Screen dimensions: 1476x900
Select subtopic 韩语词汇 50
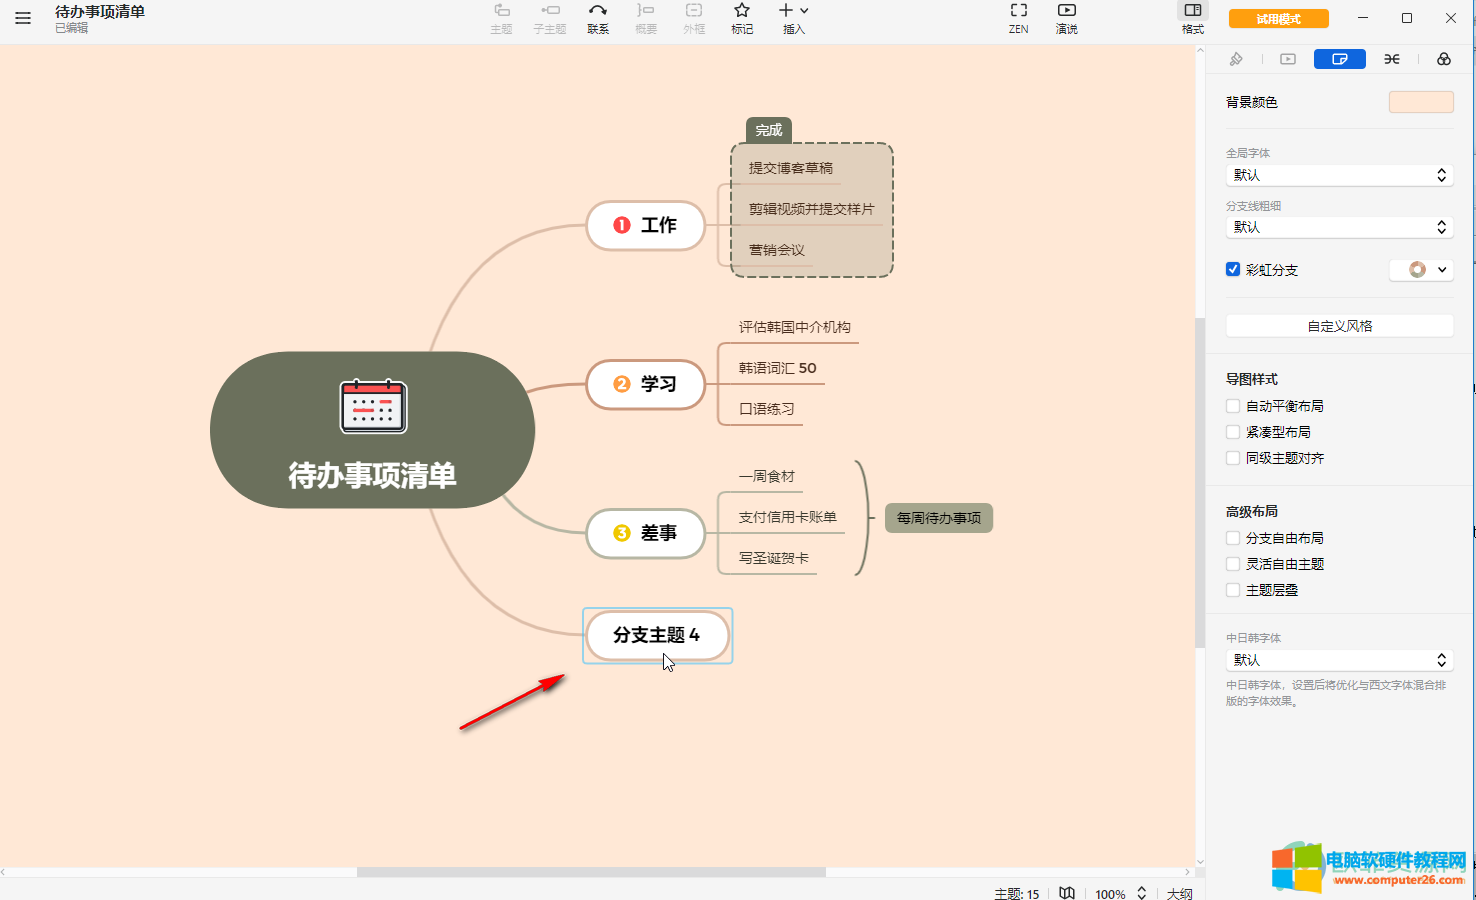[777, 368]
